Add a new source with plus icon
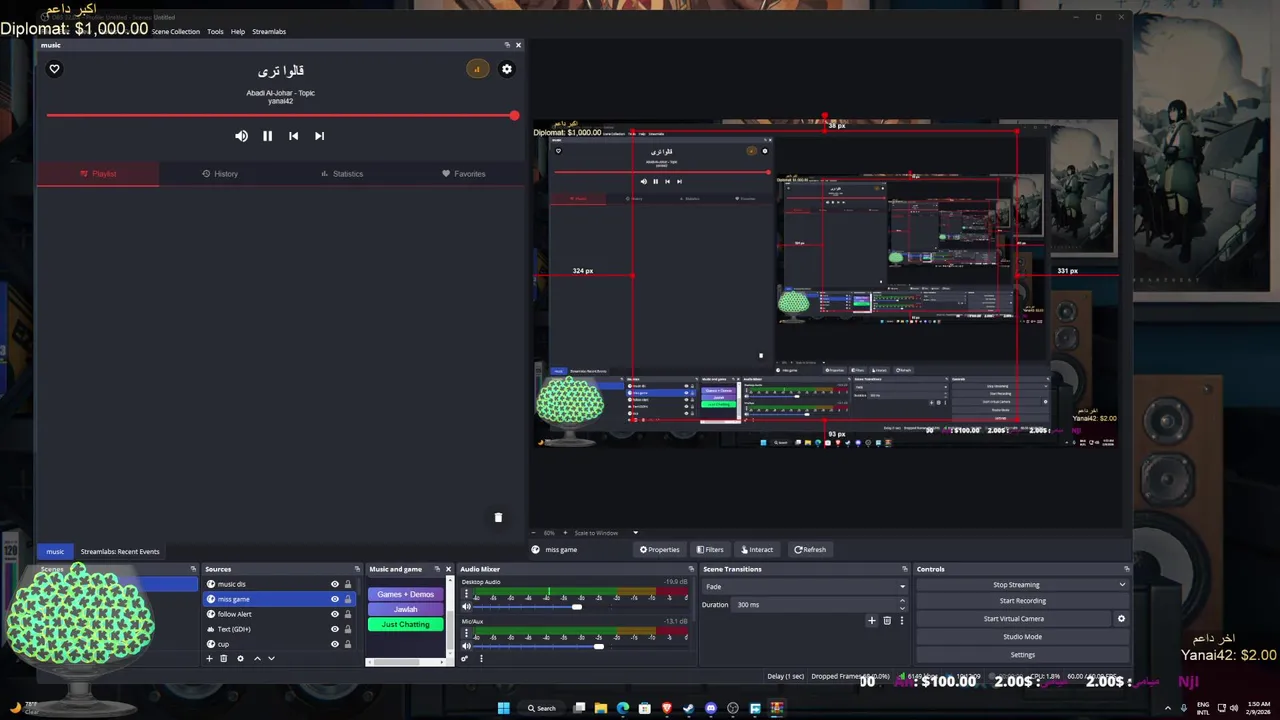The image size is (1280, 720). pyautogui.click(x=209, y=658)
